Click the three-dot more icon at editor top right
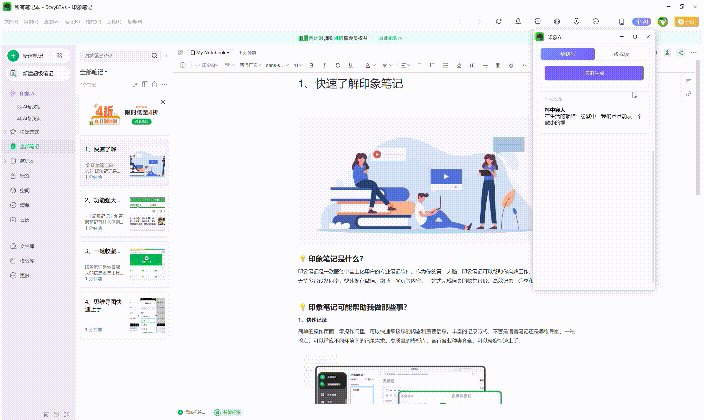704x420 pixels. [x=694, y=53]
